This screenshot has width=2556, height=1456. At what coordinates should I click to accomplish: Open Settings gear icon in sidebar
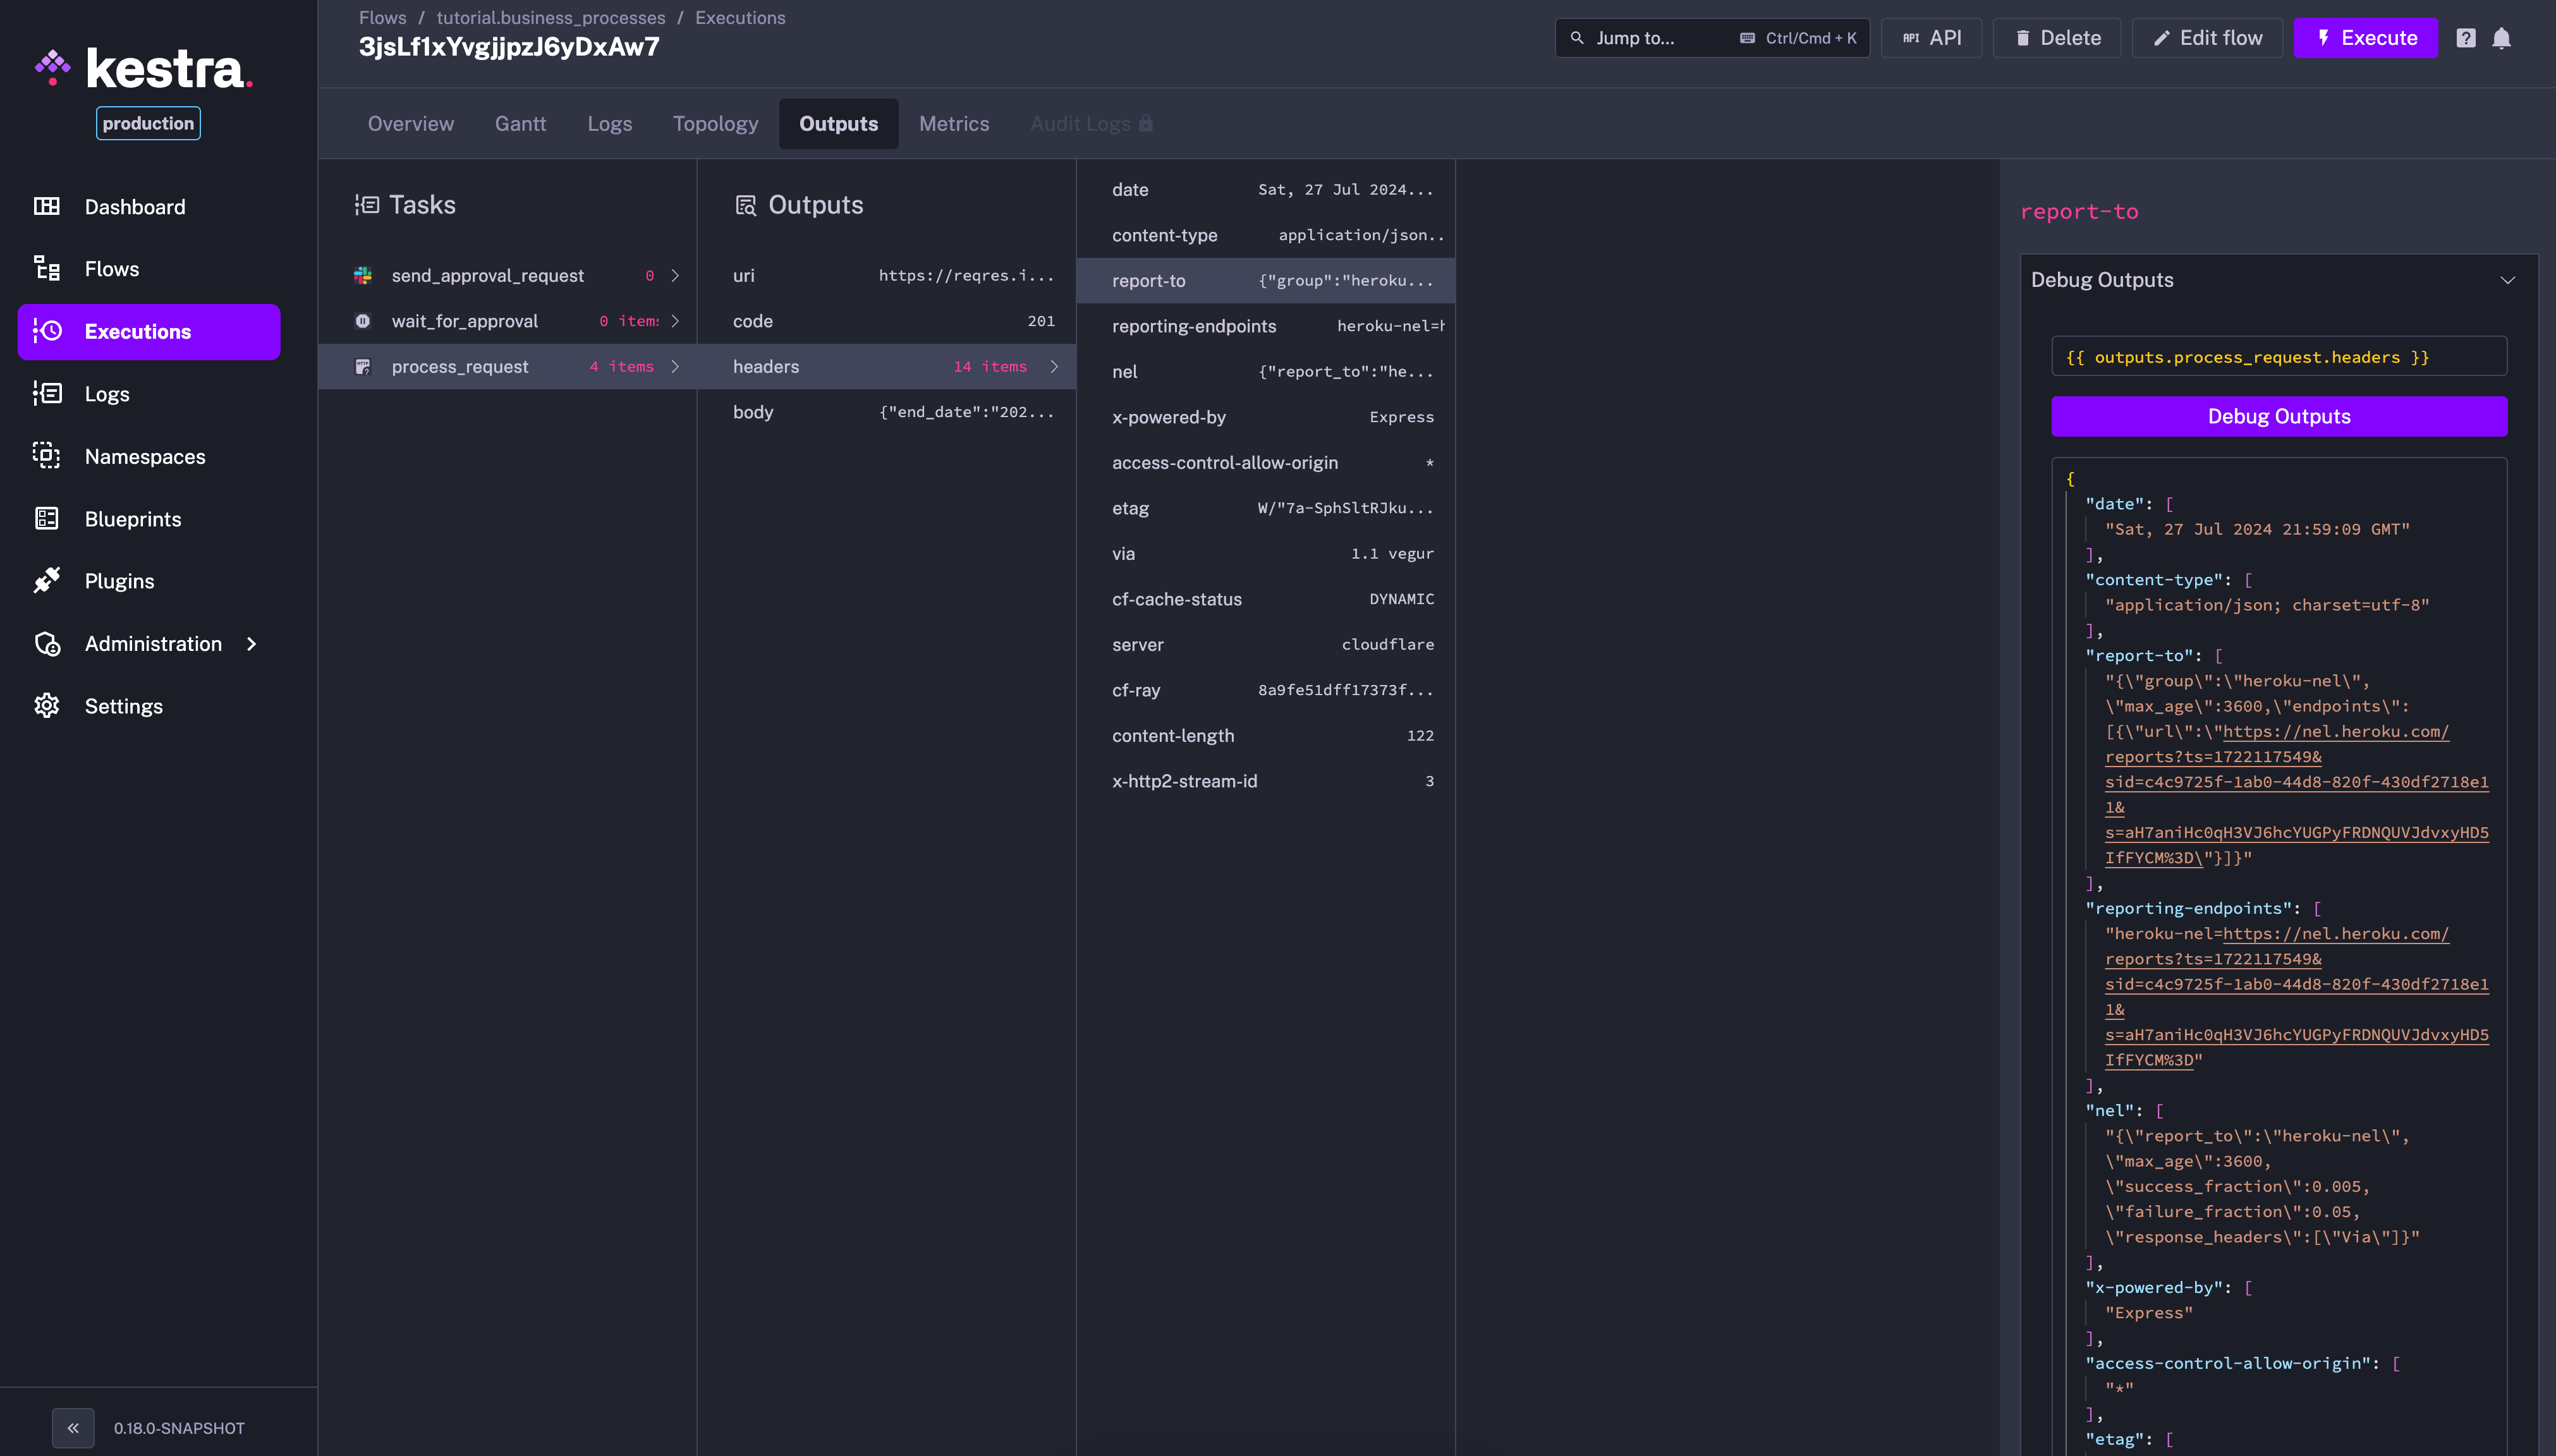(46, 705)
